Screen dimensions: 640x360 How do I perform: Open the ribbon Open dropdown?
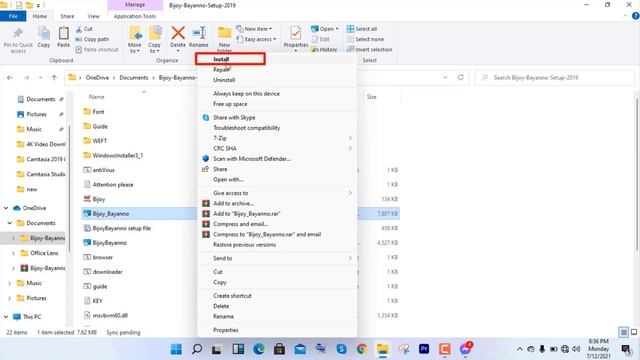325,29
